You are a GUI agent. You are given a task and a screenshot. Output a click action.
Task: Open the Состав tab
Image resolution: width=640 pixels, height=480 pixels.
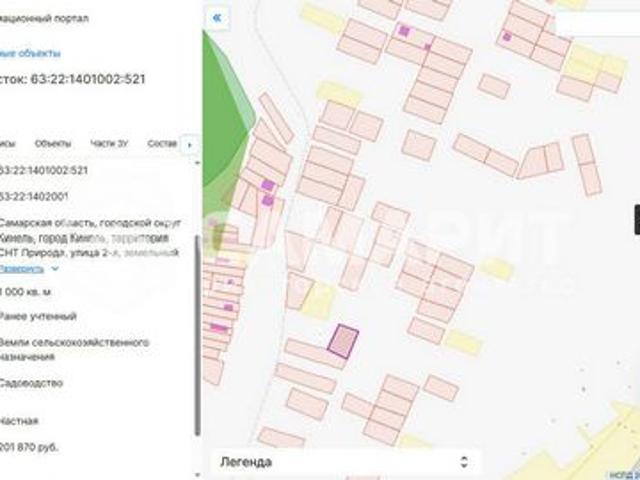162,143
